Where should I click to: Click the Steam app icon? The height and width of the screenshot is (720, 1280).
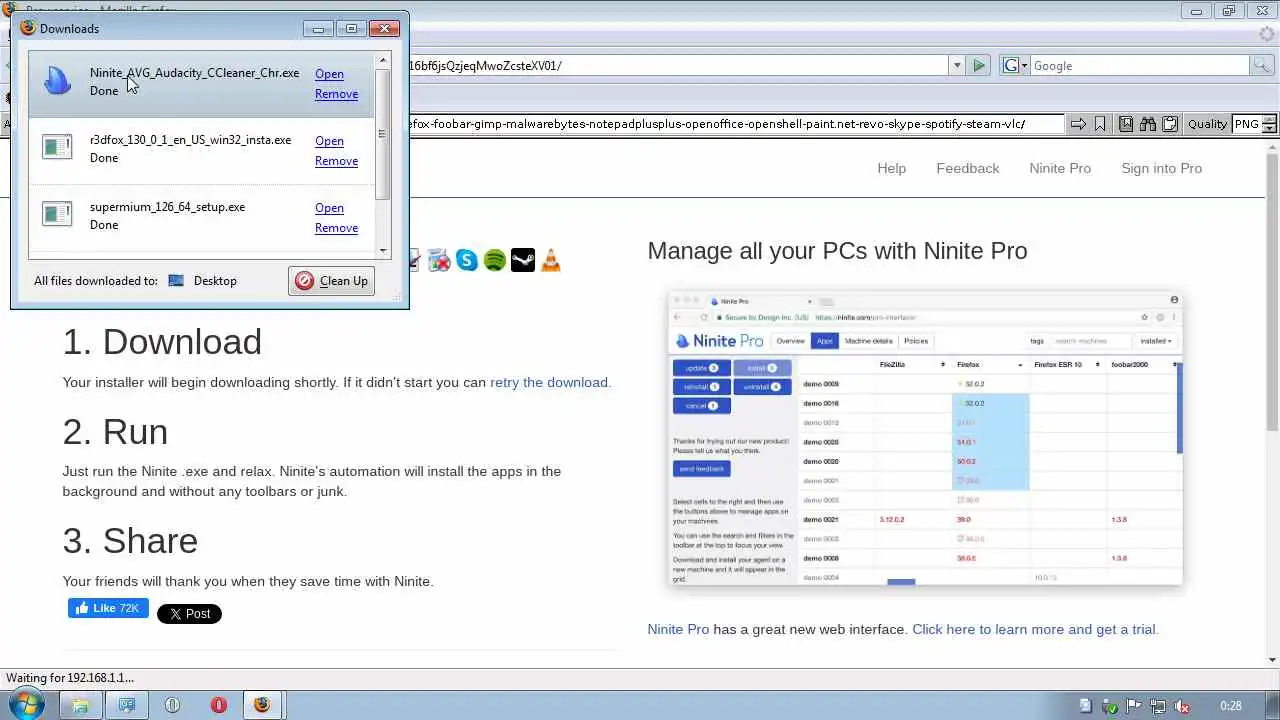point(523,261)
